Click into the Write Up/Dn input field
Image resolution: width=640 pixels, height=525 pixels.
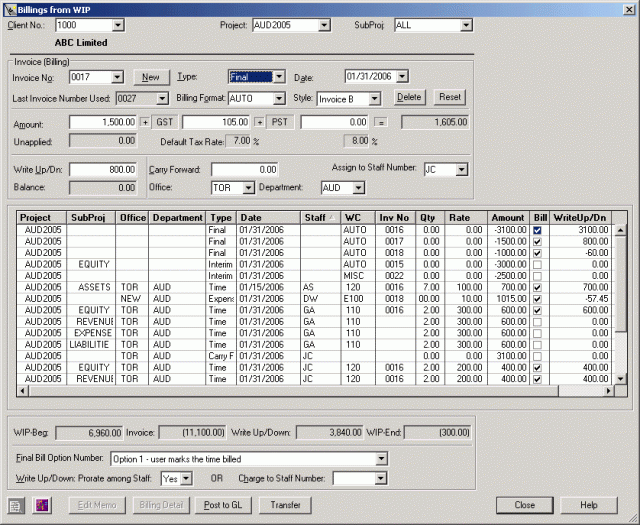[102, 170]
